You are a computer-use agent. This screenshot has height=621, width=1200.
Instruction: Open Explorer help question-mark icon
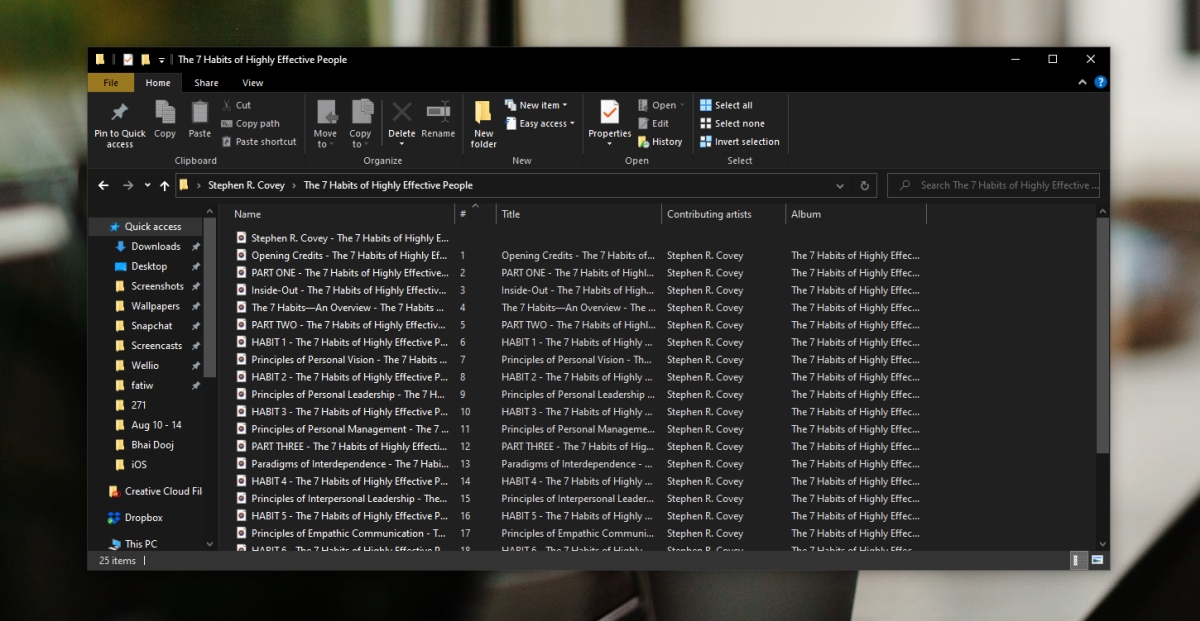pos(1100,82)
